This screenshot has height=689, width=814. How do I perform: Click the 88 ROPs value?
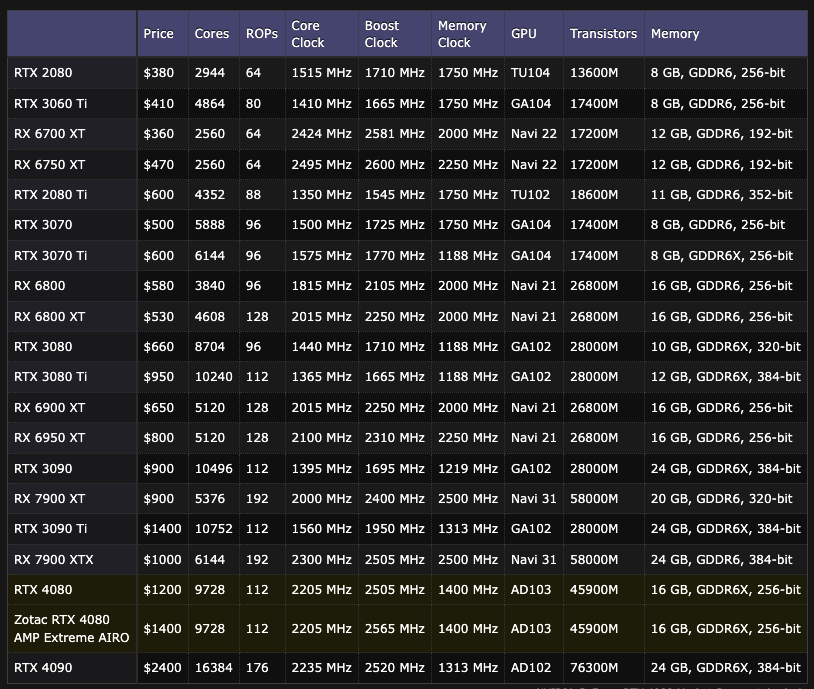point(253,195)
